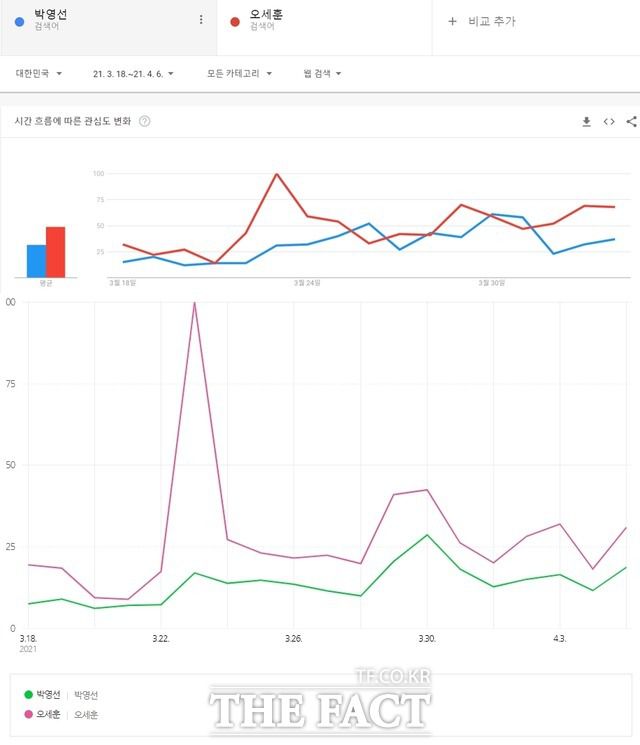Open the 박영선 search term options menu

click(201, 20)
